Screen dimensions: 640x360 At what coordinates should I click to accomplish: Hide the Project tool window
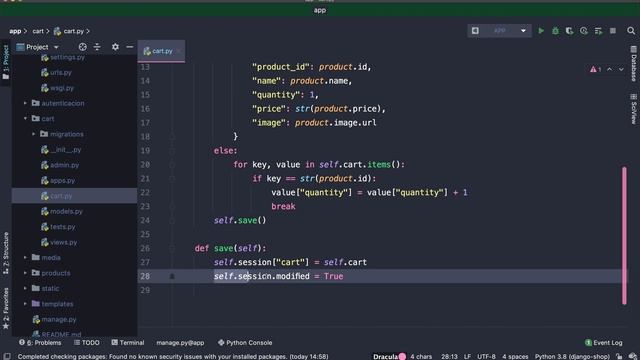[129, 47]
